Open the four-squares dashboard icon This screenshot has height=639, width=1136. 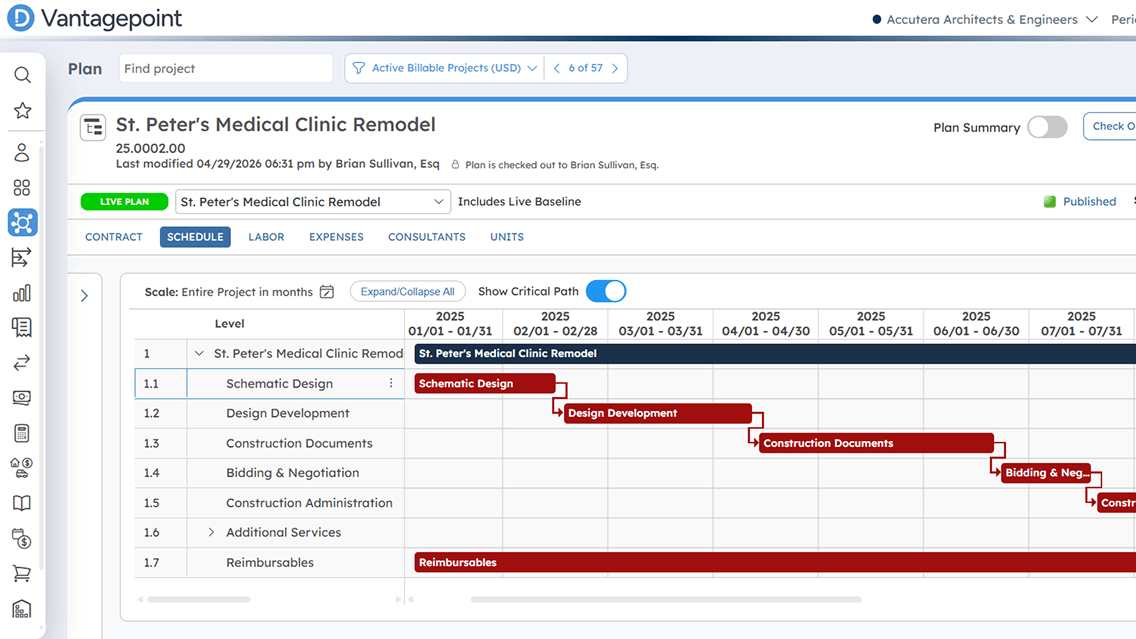pos(22,188)
